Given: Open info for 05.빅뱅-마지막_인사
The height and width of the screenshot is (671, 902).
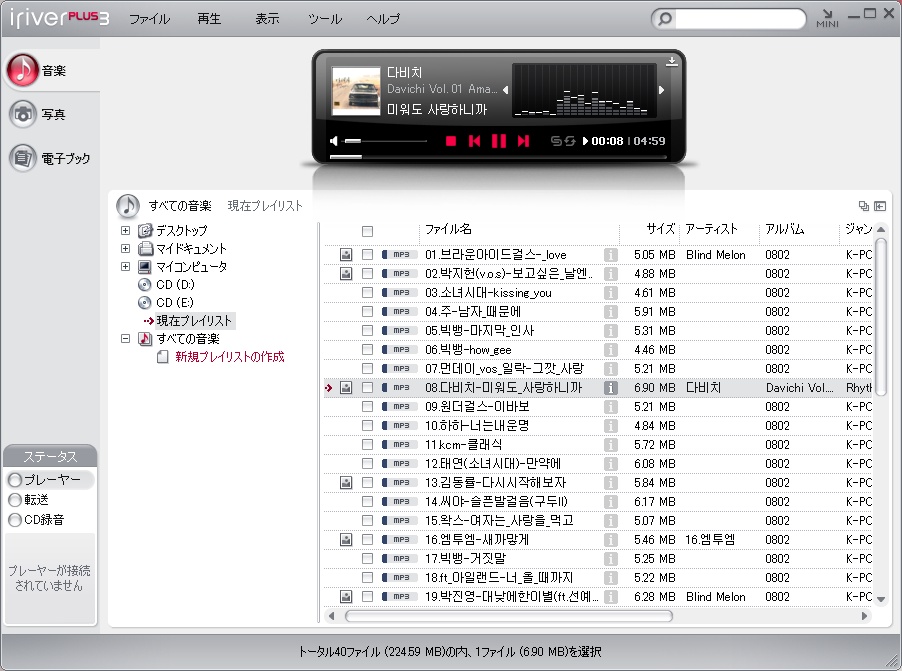Looking at the screenshot, I should pos(610,330).
